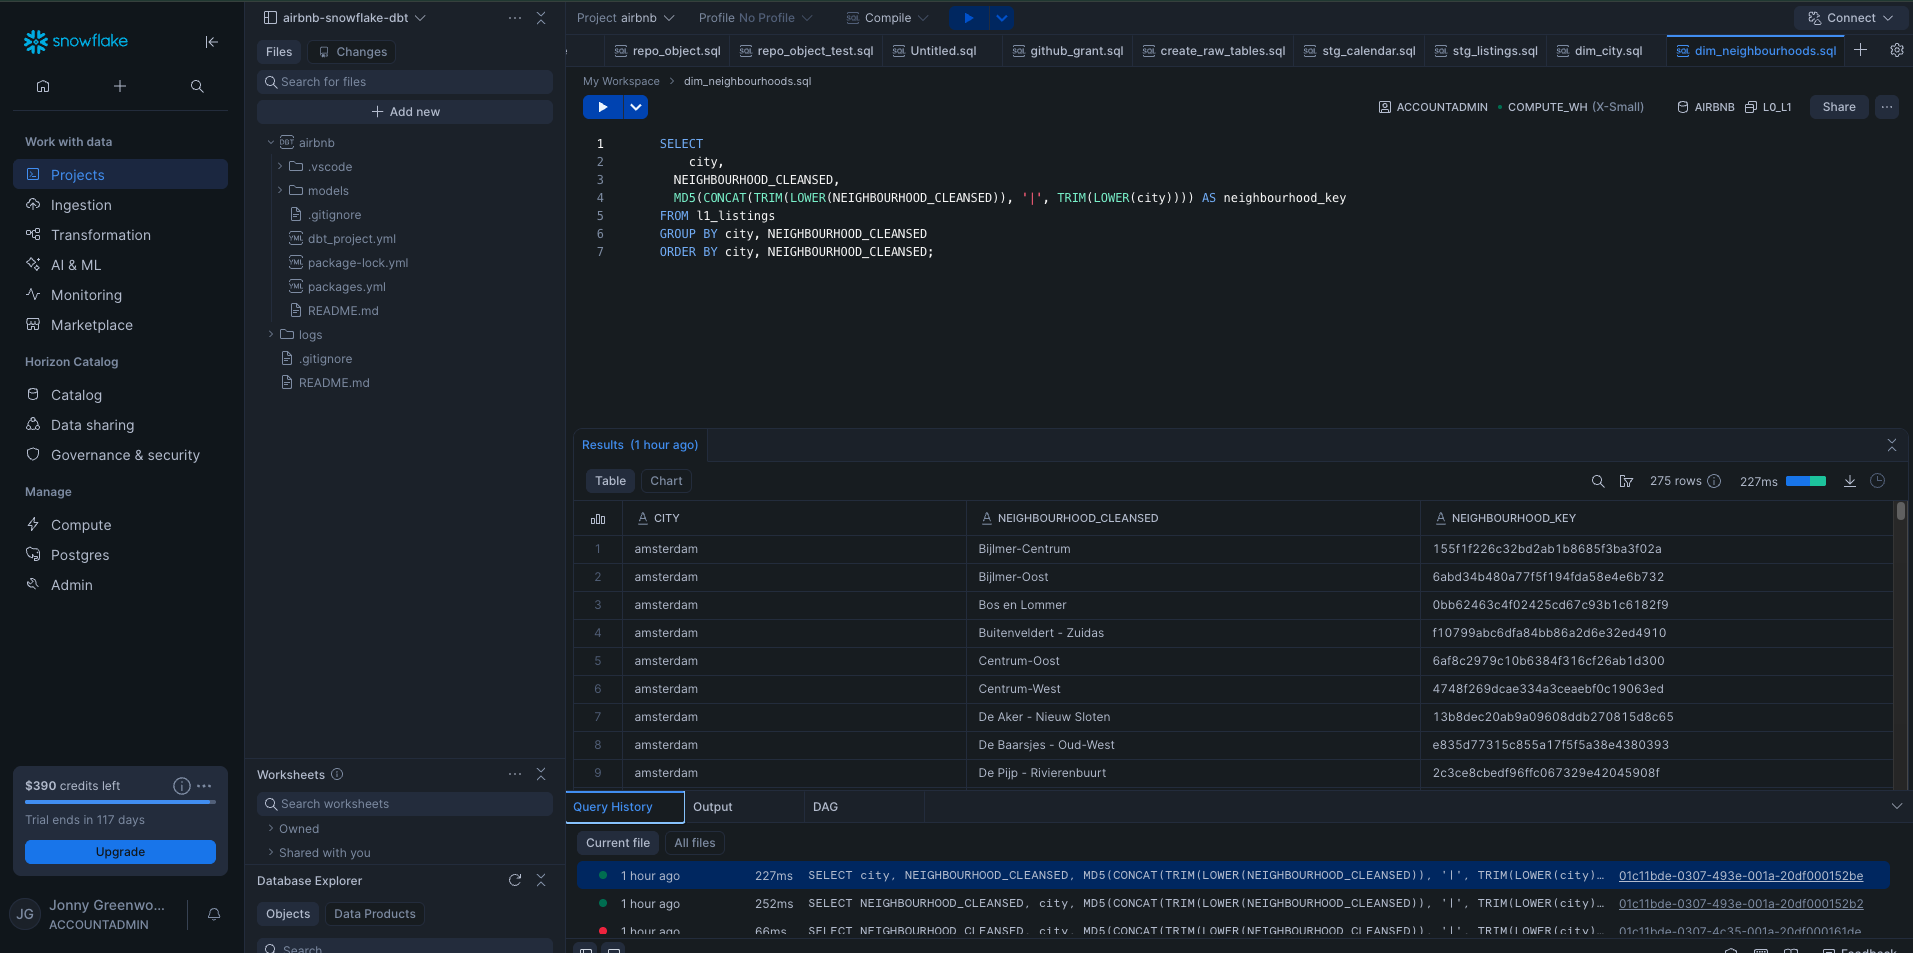Click the query duration color bar
The width and height of the screenshot is (1913, 953).
pyautogui.click(x=1805, y=481)
